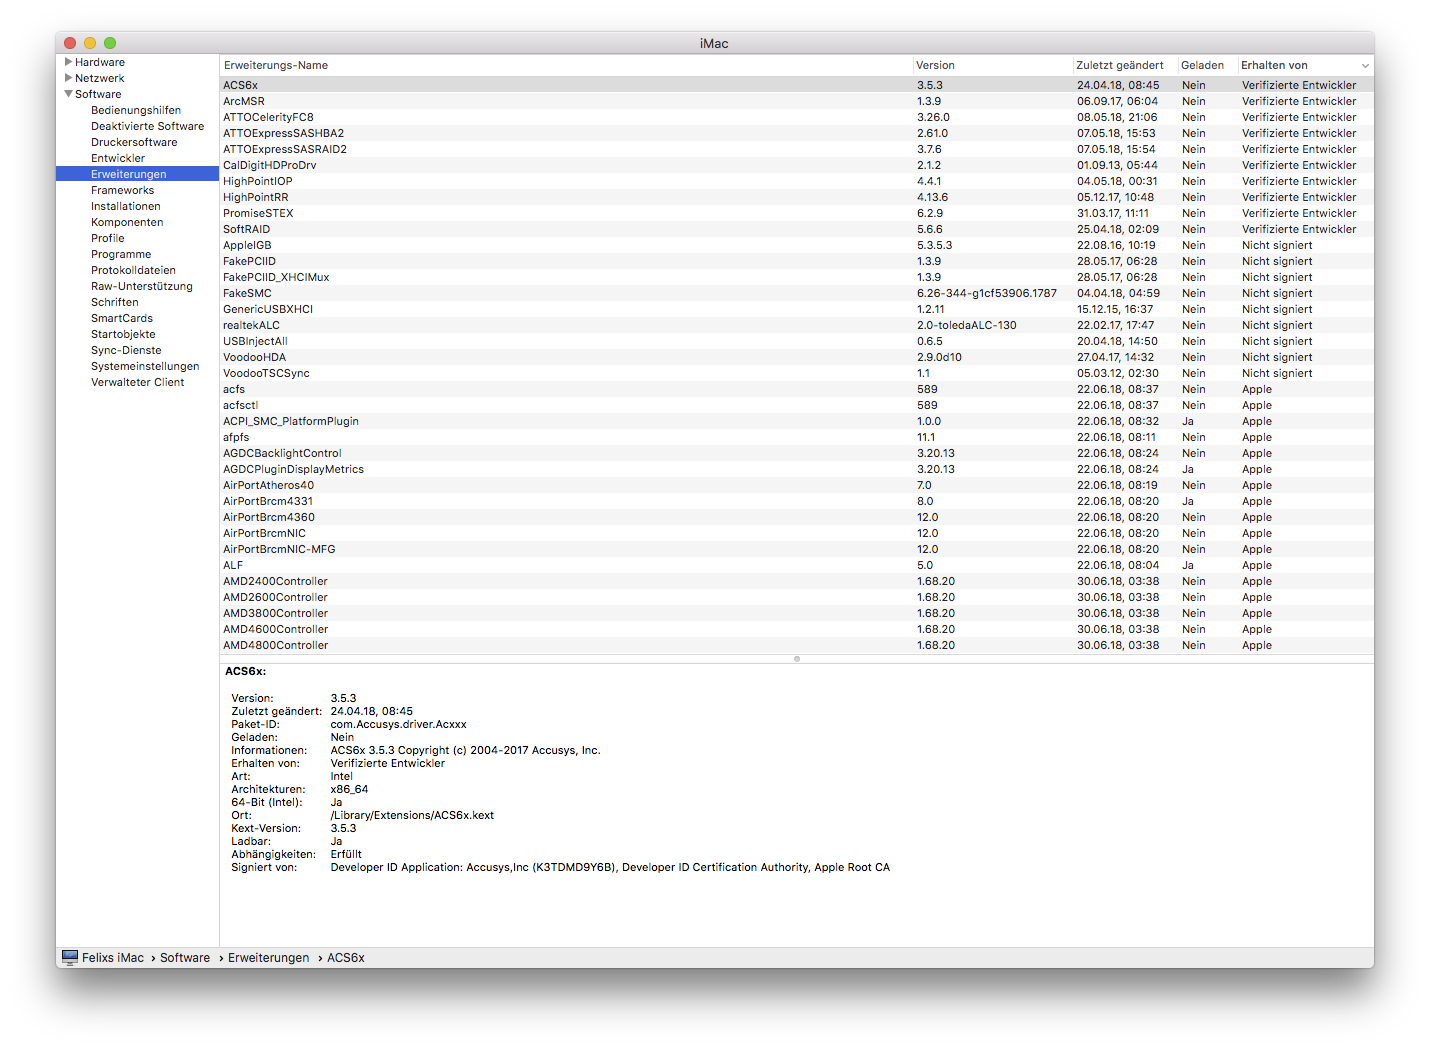Select Bedienungshilfen in the sidebar

[136, 110]
